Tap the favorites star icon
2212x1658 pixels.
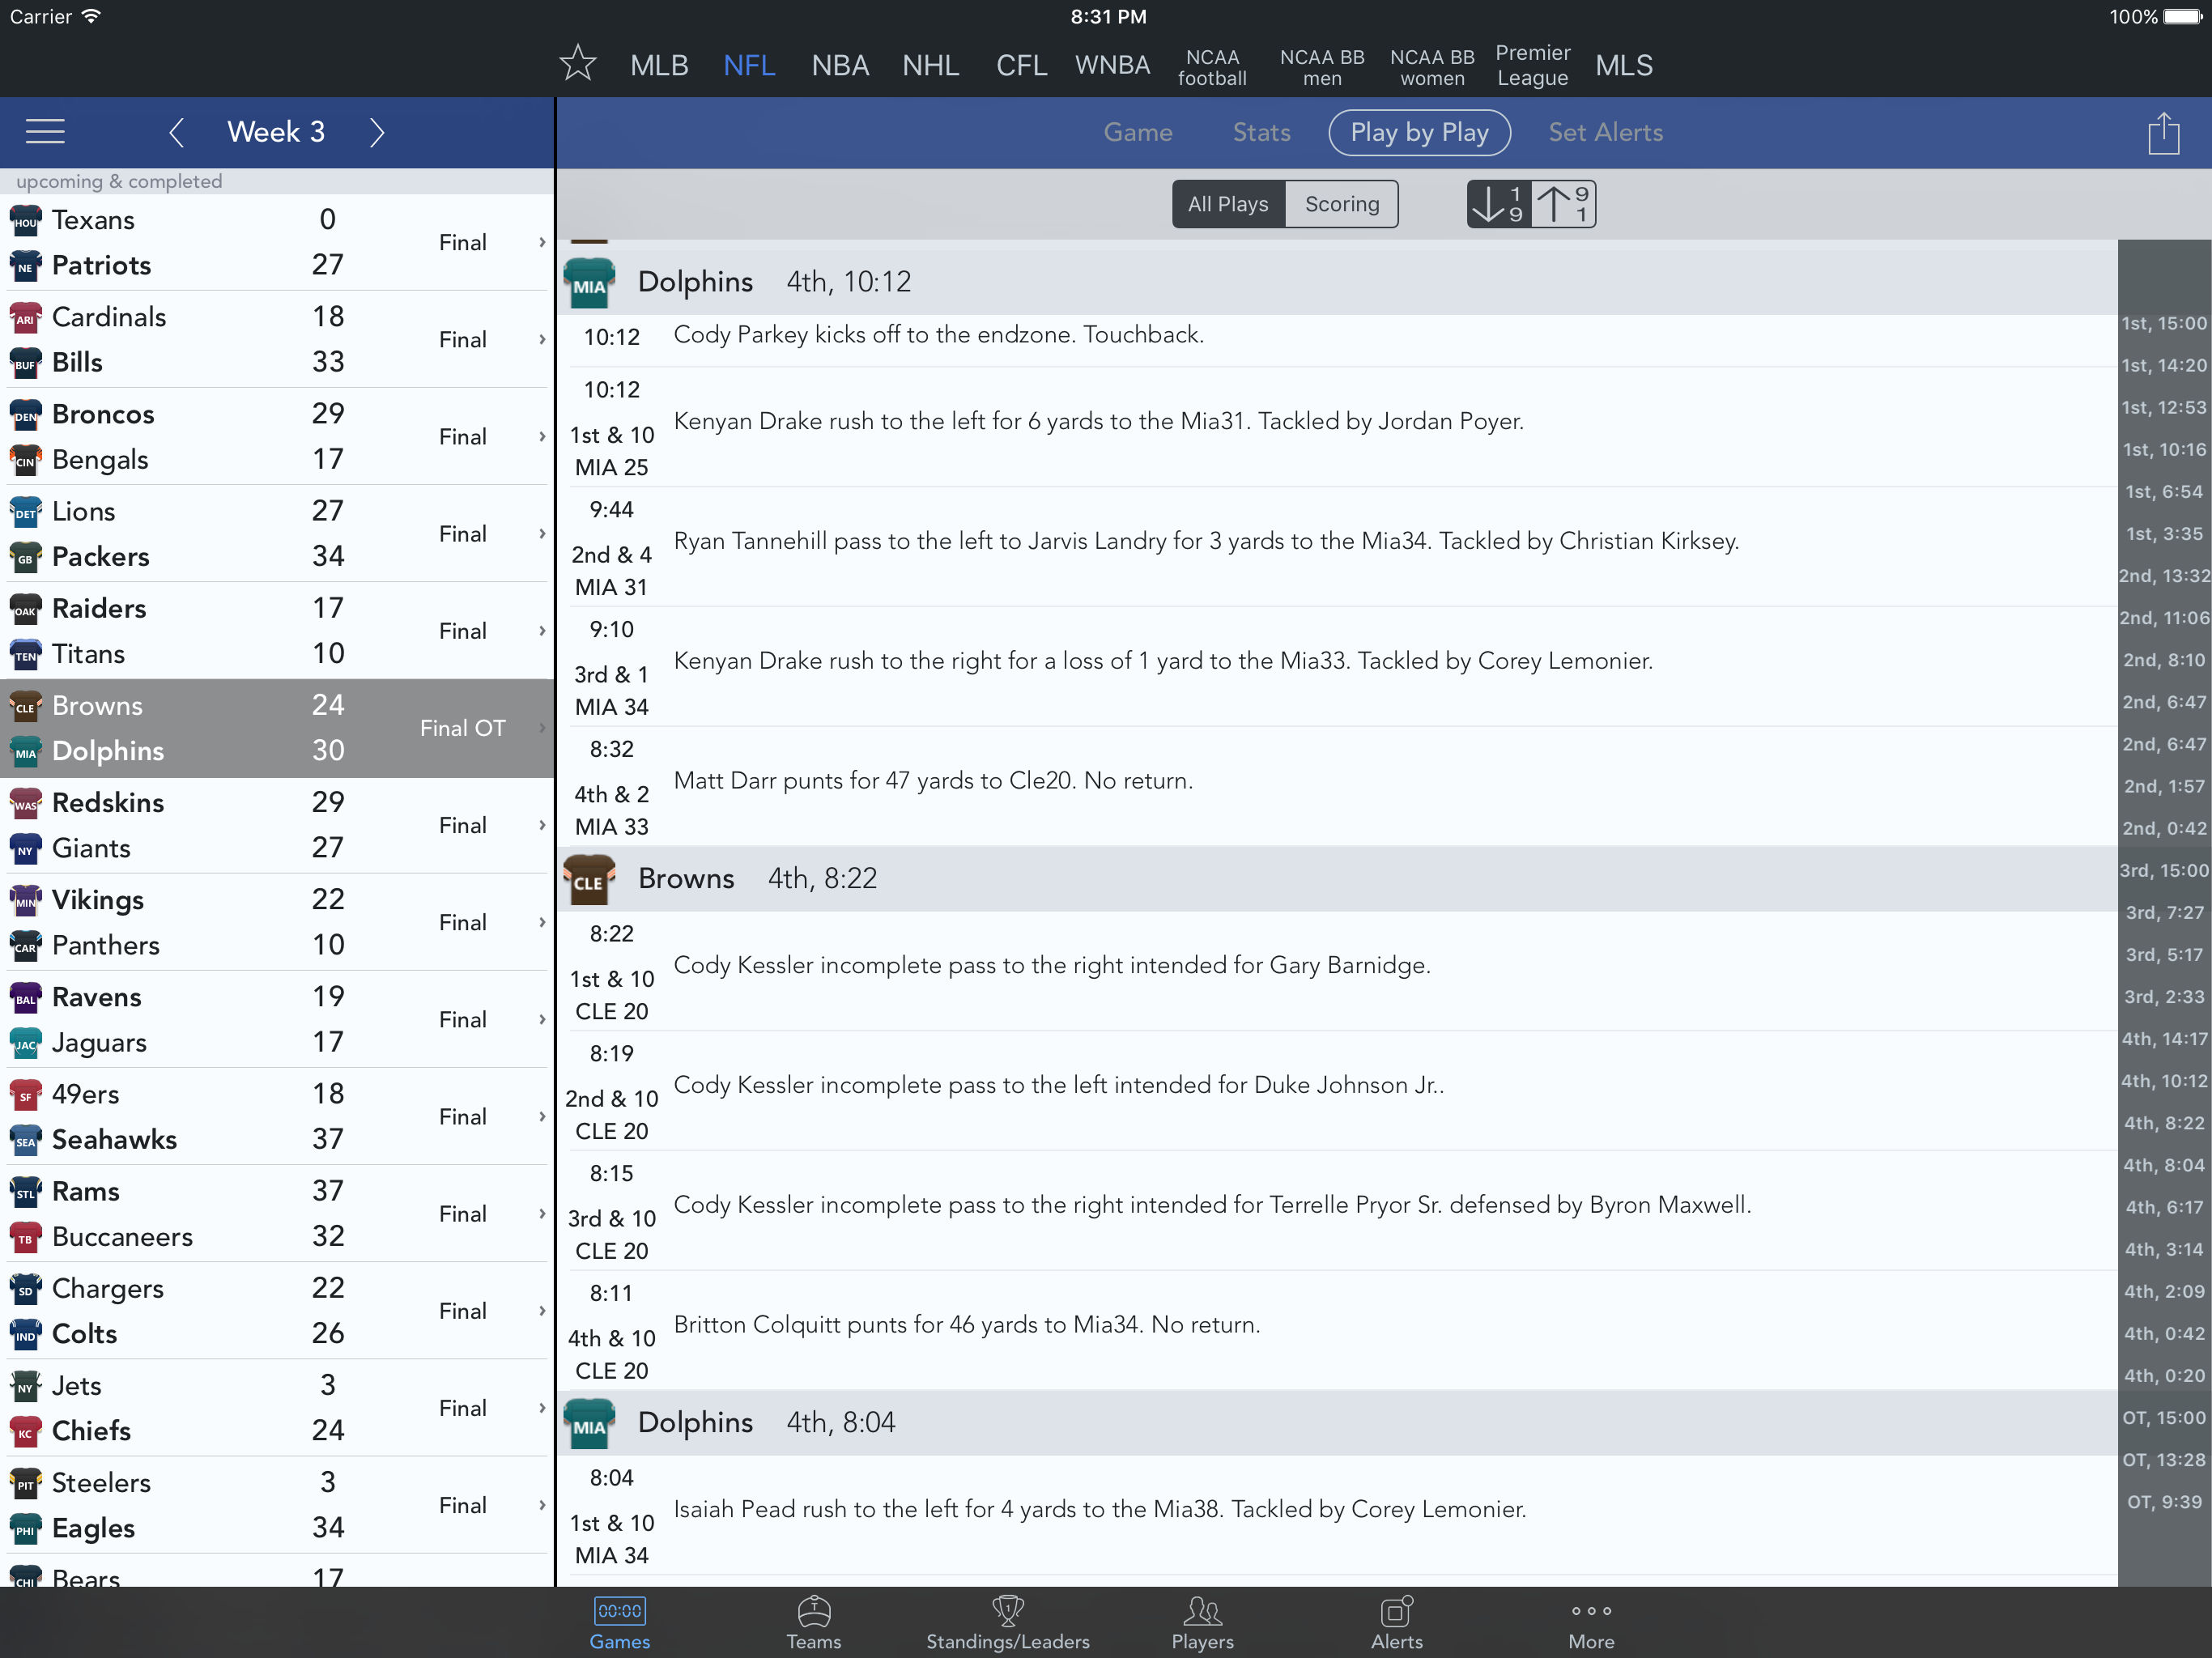point(577,64)
